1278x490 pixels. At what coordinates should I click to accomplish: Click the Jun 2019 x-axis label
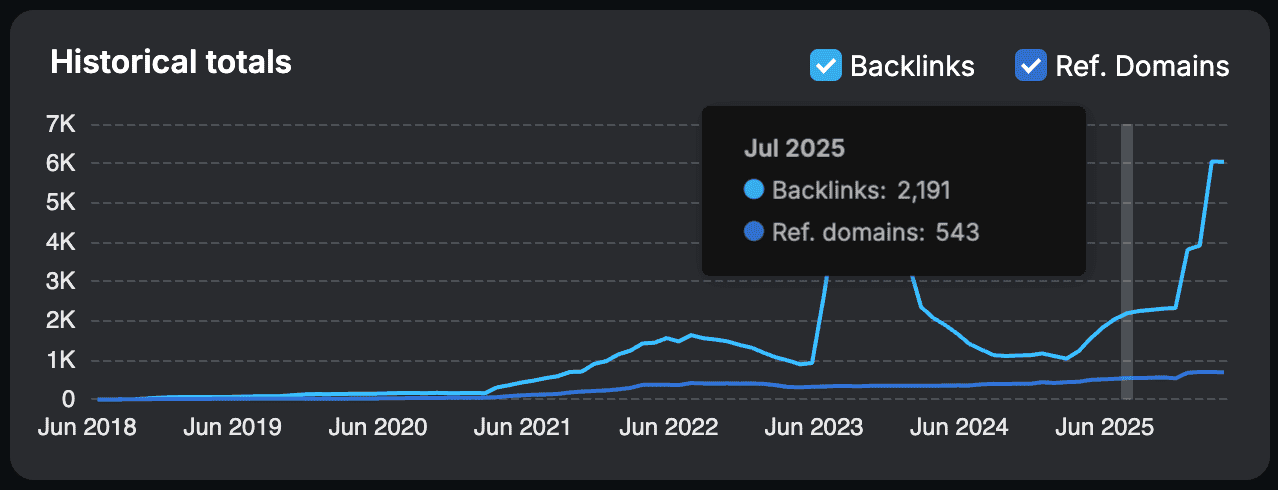[231, 427]
